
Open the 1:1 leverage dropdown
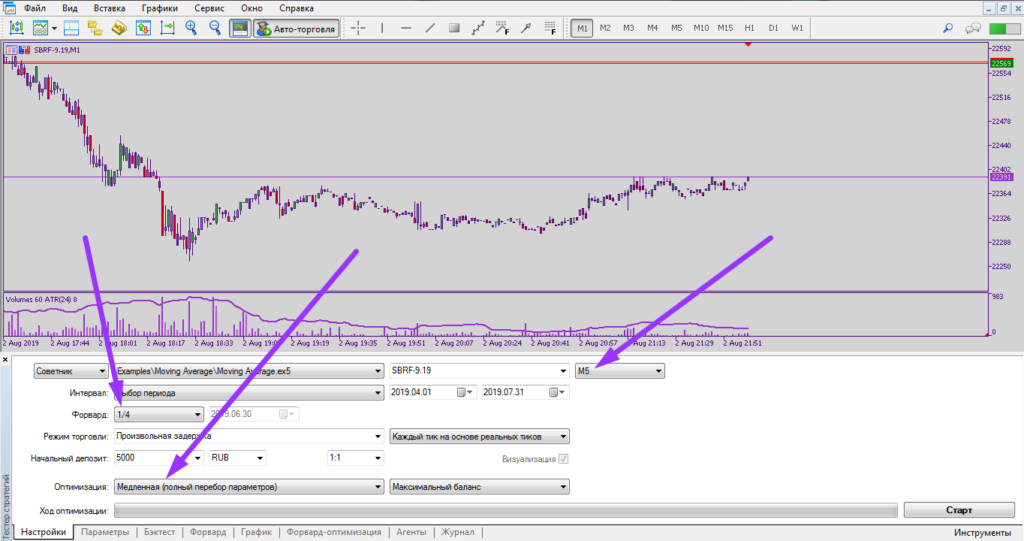tap(355, 458)
